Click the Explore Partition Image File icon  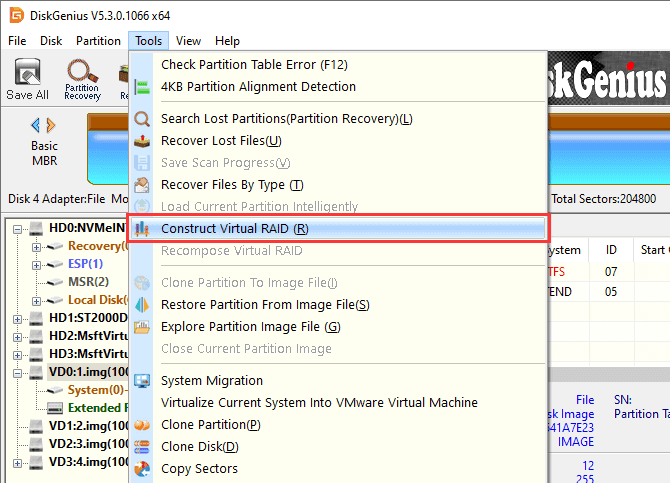coord(142,327)
